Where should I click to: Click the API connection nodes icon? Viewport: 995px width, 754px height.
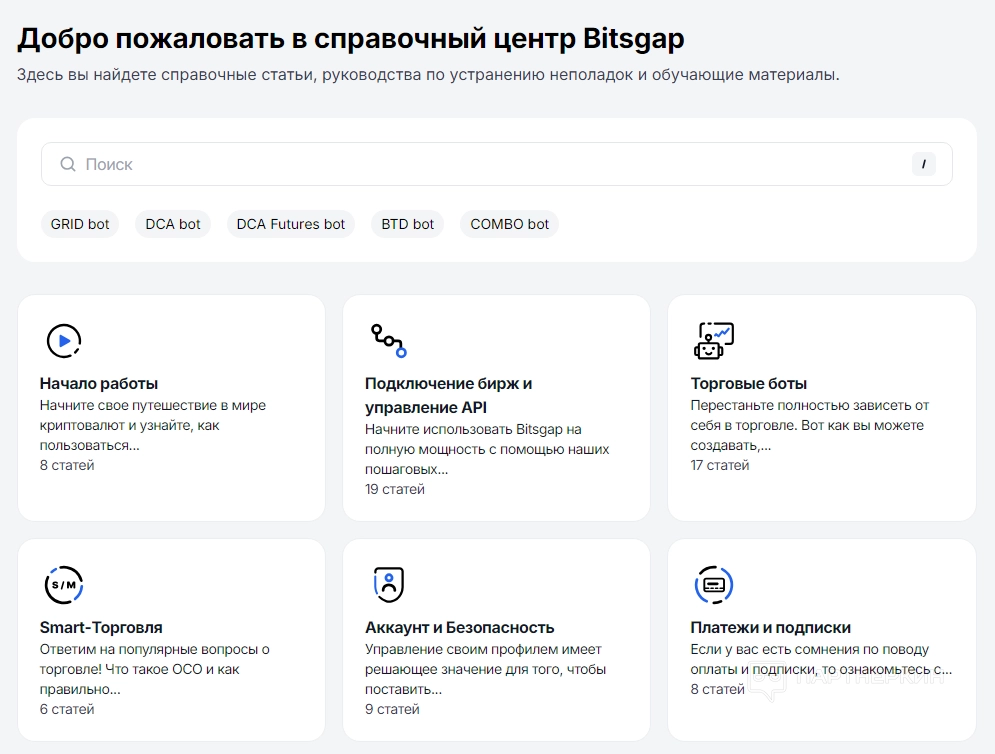388,341
